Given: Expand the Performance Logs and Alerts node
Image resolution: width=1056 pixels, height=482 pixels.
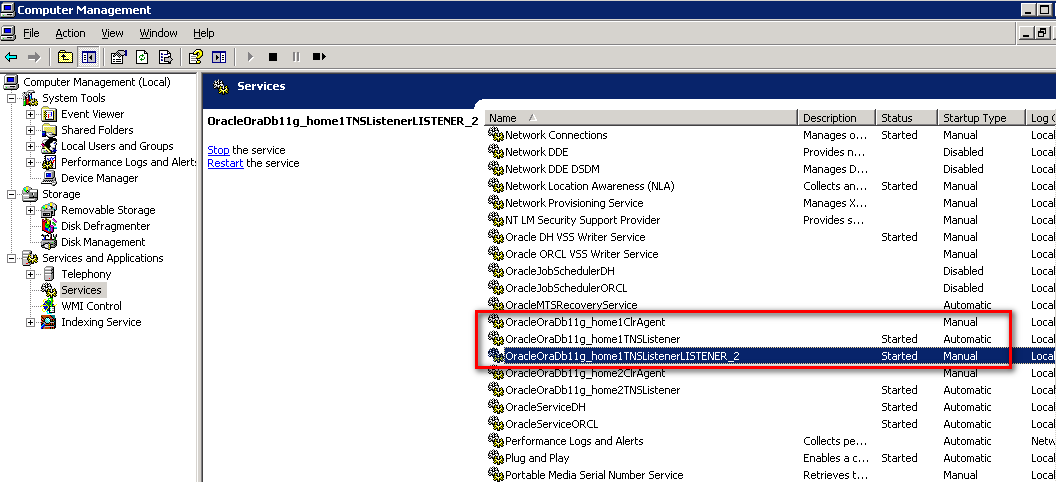Looking at the screenshot, I should click(x=30, y=162).
